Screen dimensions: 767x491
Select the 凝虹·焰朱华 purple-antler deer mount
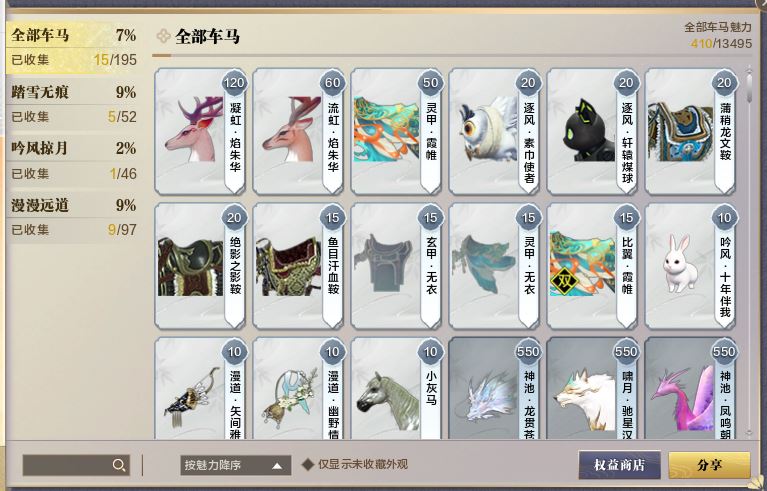click(200, 131)
